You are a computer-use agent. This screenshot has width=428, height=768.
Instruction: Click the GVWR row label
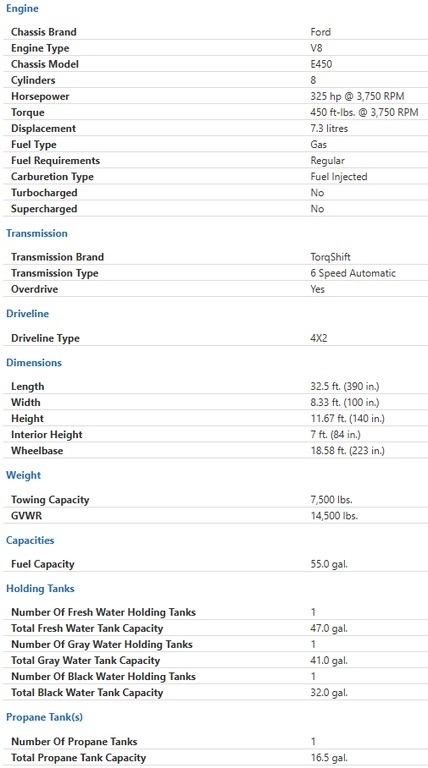click(x=26, y=516)
